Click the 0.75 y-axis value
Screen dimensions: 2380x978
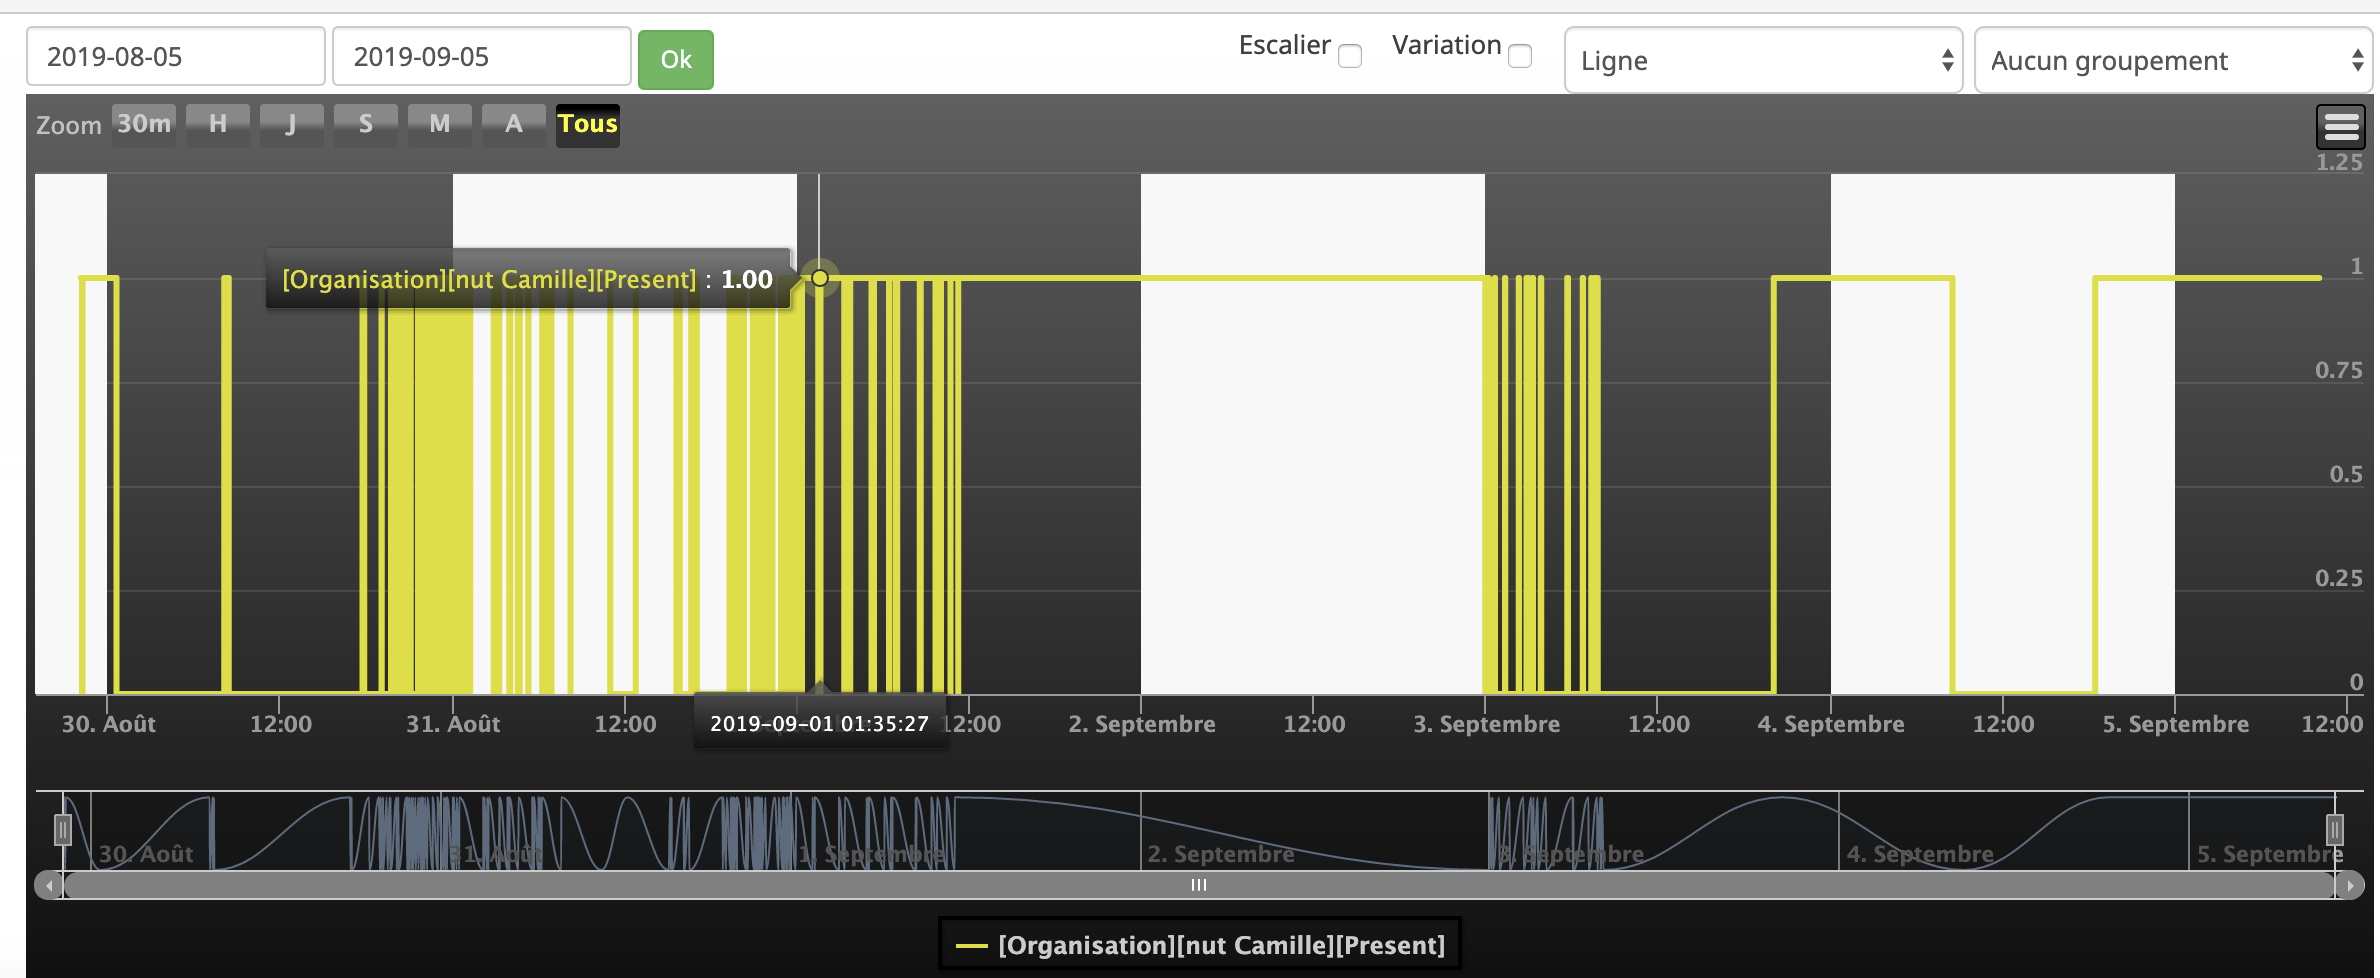pyautogui.click(x=2340, y=370)
